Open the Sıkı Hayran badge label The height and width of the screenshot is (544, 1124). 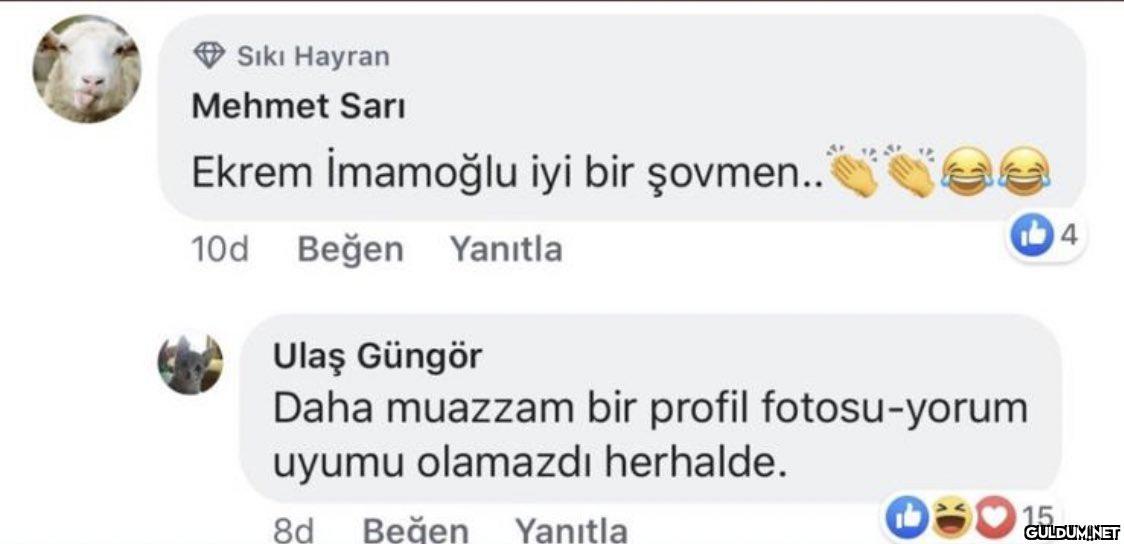[x=312, y=56]
